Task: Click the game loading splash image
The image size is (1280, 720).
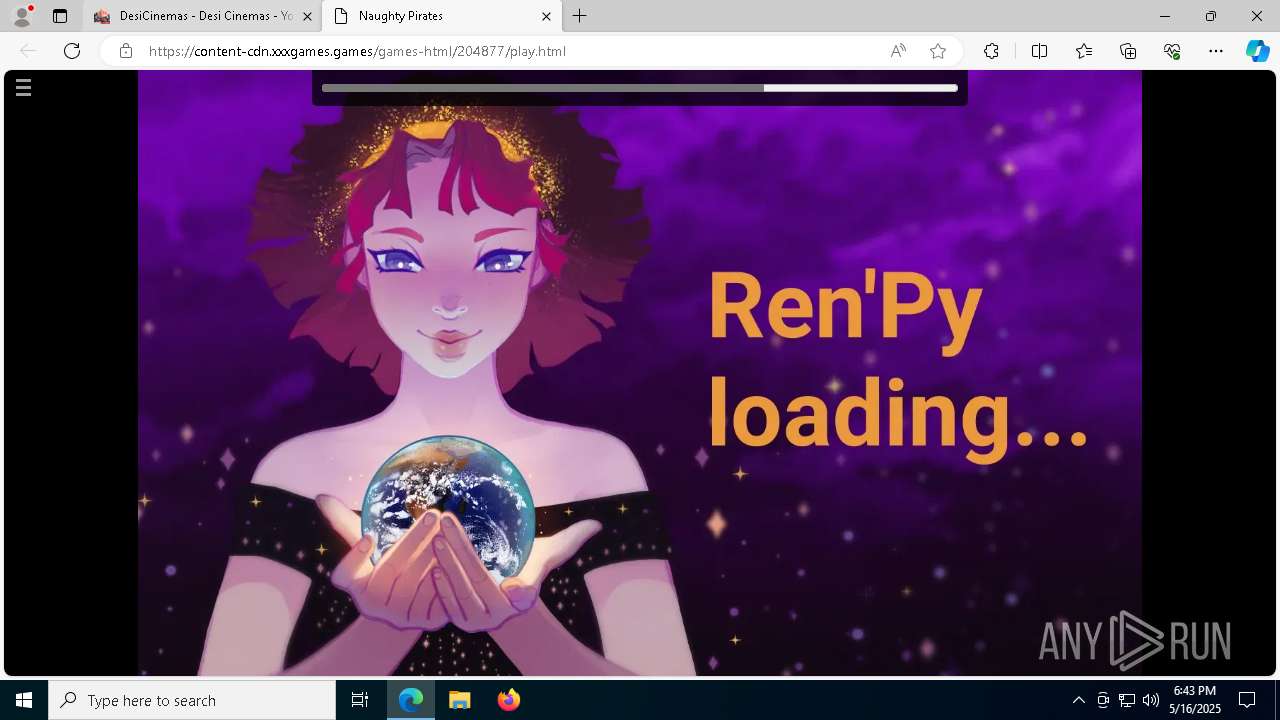Action: tap(640, 373)
